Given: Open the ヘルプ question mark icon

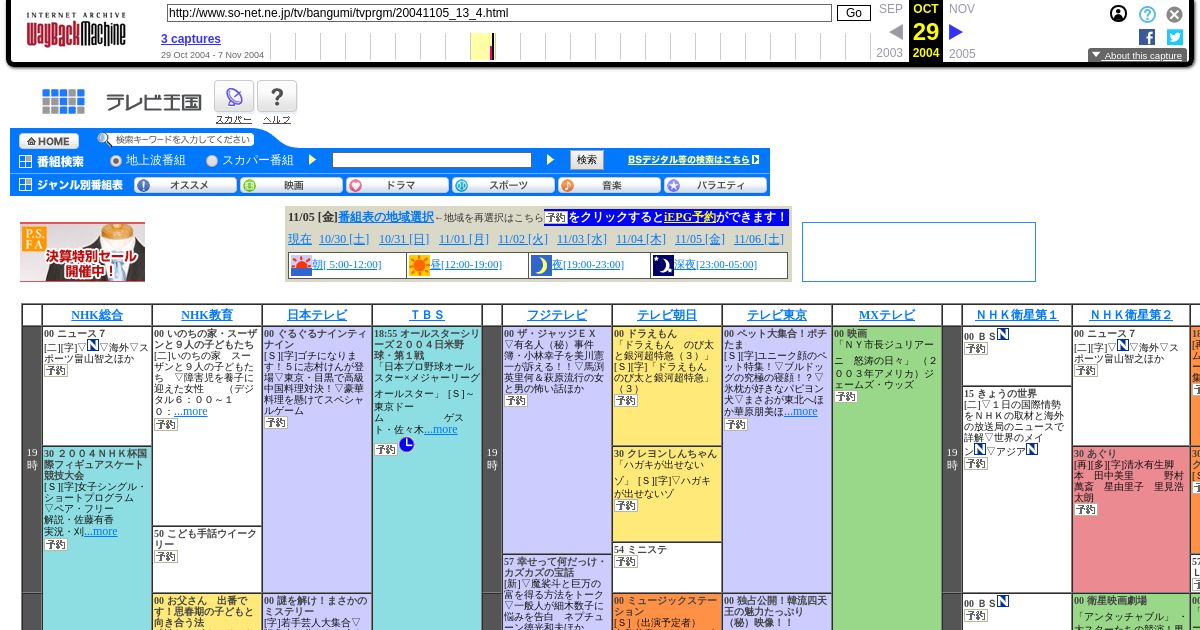Looking at the screenshot, I should pyautogui.click(x=277, y=97).
